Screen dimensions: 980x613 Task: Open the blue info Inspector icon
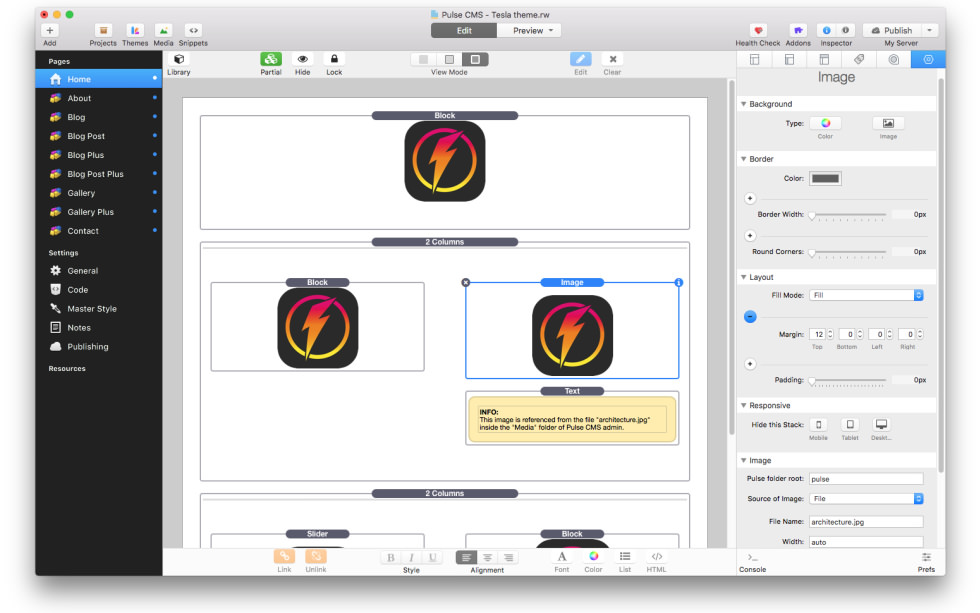tap(826, 30)
